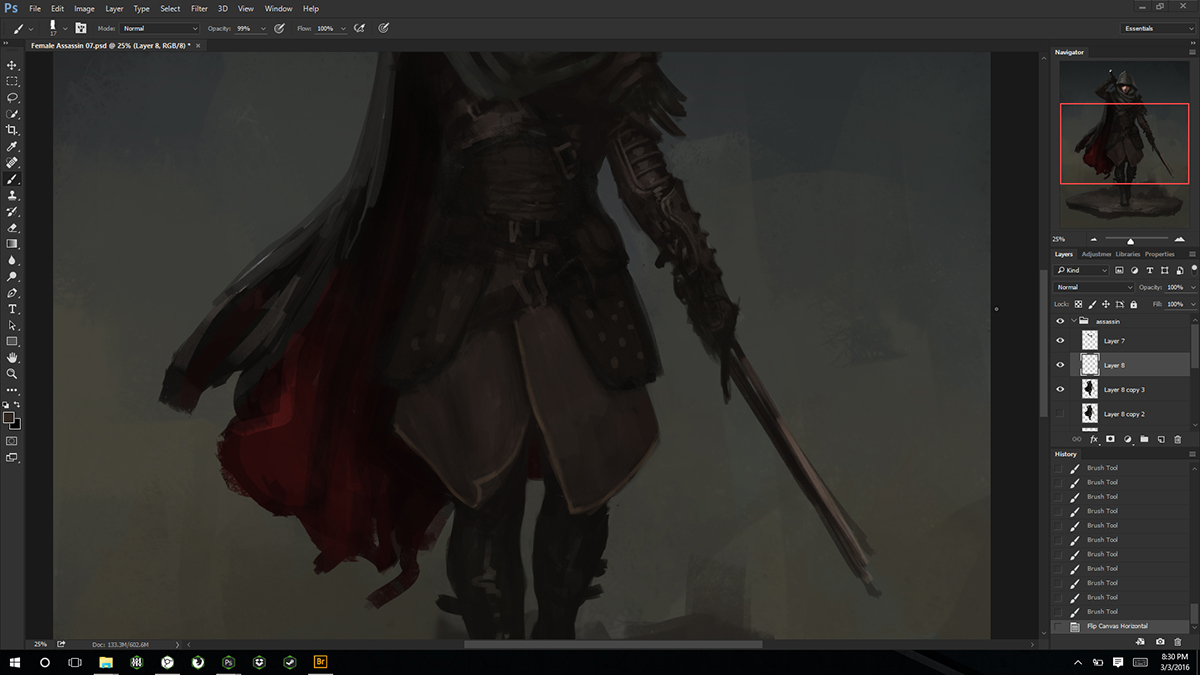Screen dimensions: 1200x675
Task: Select the Lasso tool
Action: coord(12,98)
